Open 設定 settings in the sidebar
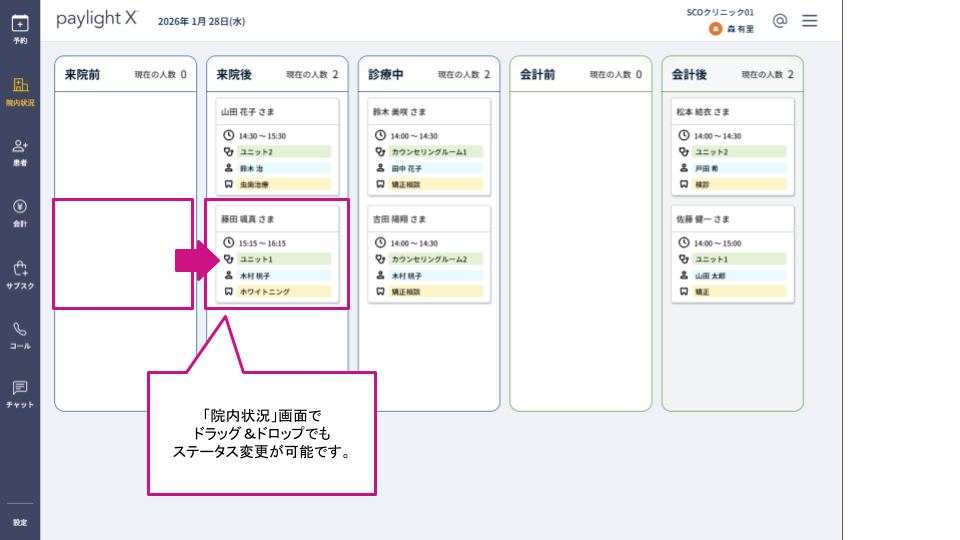The image size is (960, 540). (x=20, y=522)
